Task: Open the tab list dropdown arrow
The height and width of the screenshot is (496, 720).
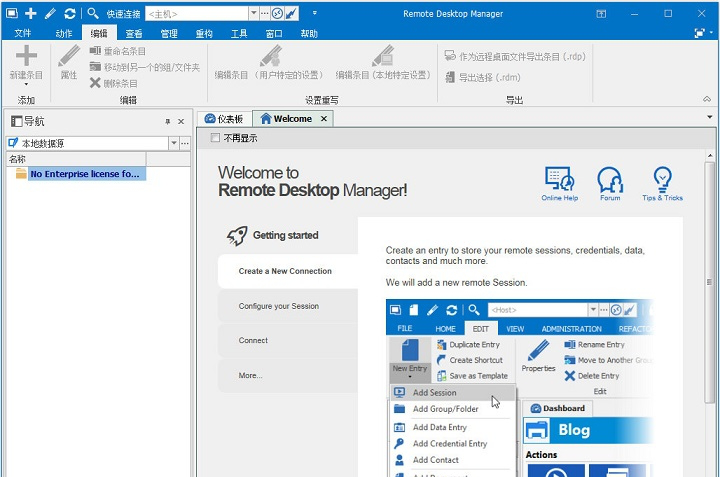Action: pos(709,118)
